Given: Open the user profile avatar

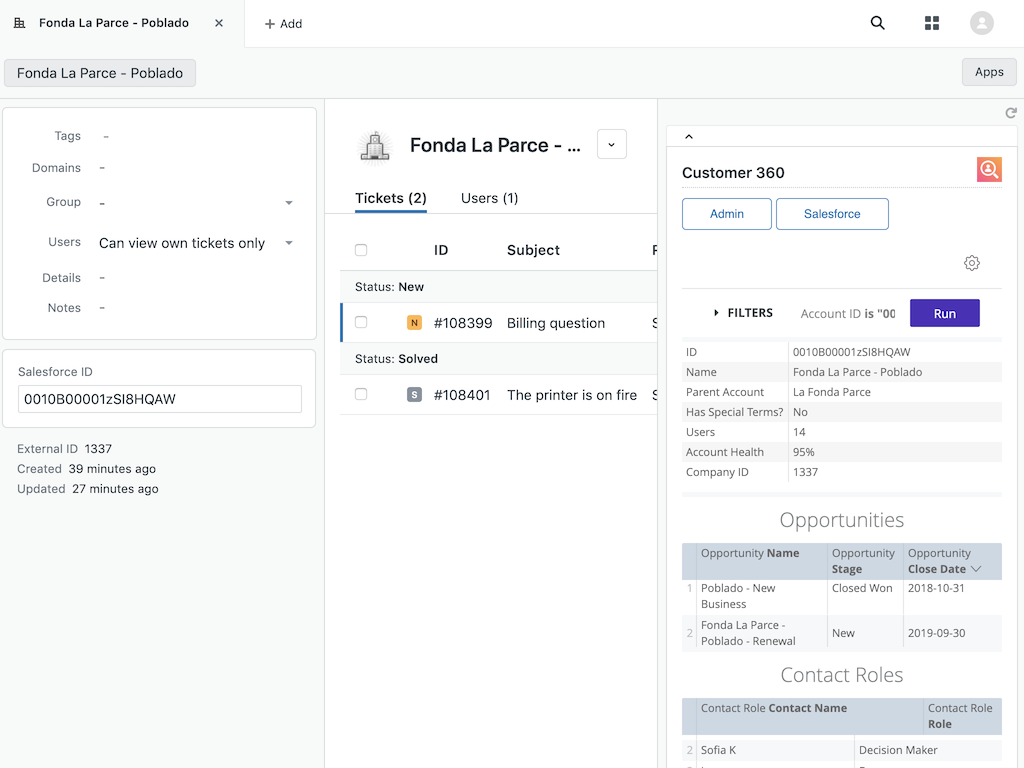Looking at the screenshot, I should [x=982, y=23].
